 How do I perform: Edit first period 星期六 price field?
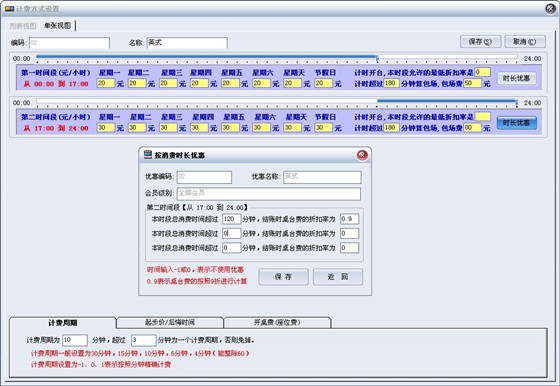click(x=261, y=83)
